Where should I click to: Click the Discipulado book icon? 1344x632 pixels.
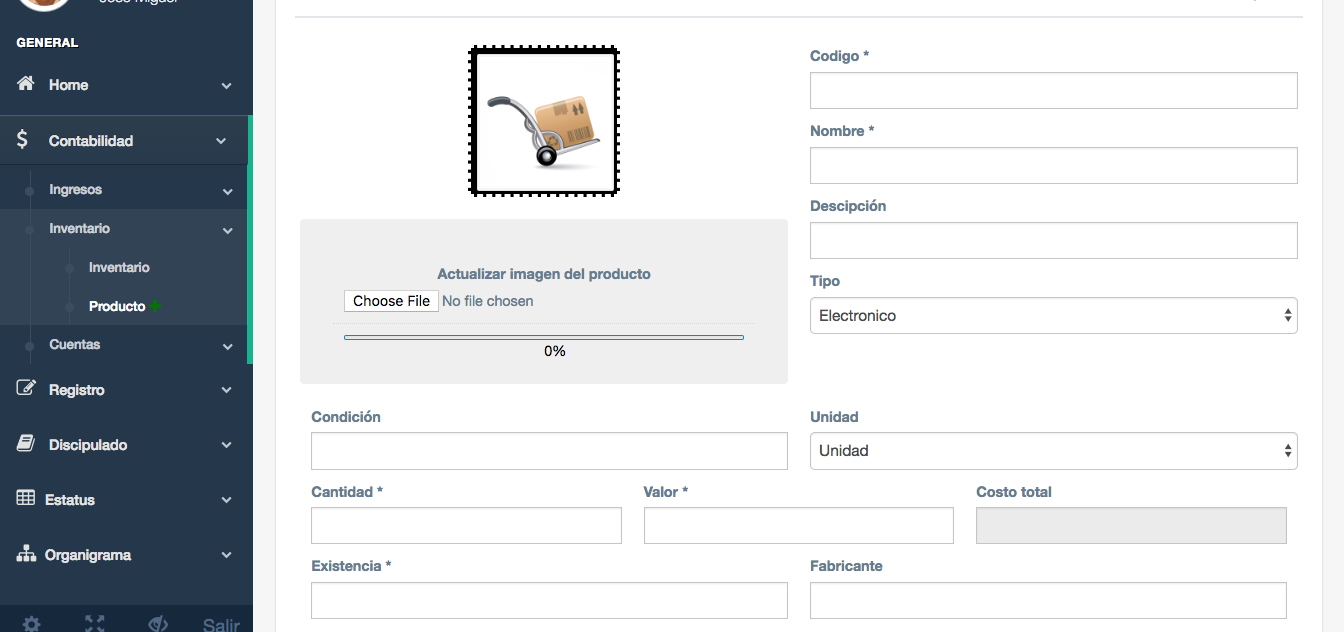(x=26, y=443)
